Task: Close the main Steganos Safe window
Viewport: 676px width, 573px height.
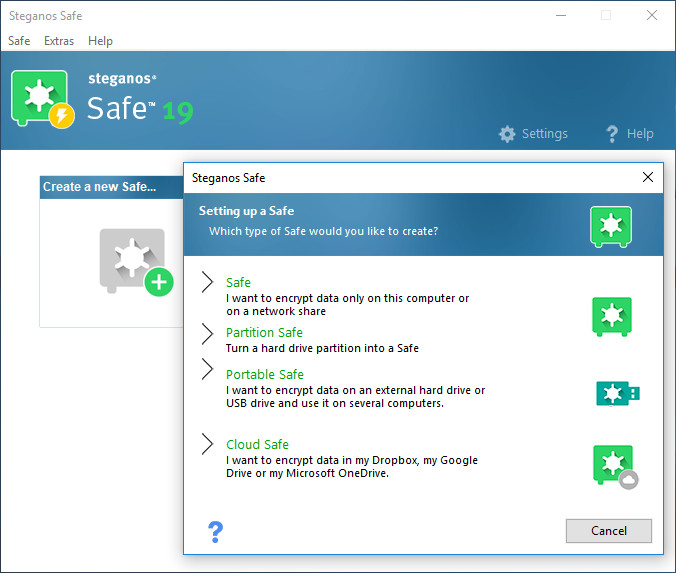Action: tap(652, 15)
